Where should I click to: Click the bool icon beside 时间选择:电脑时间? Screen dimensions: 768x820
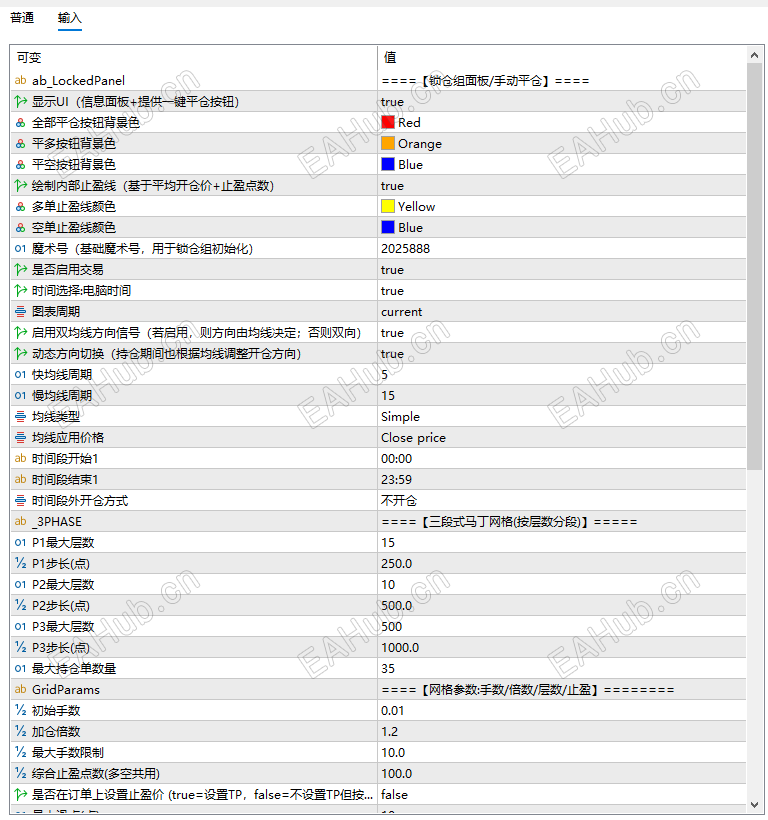pyautogui.click(x=20, y=290)
